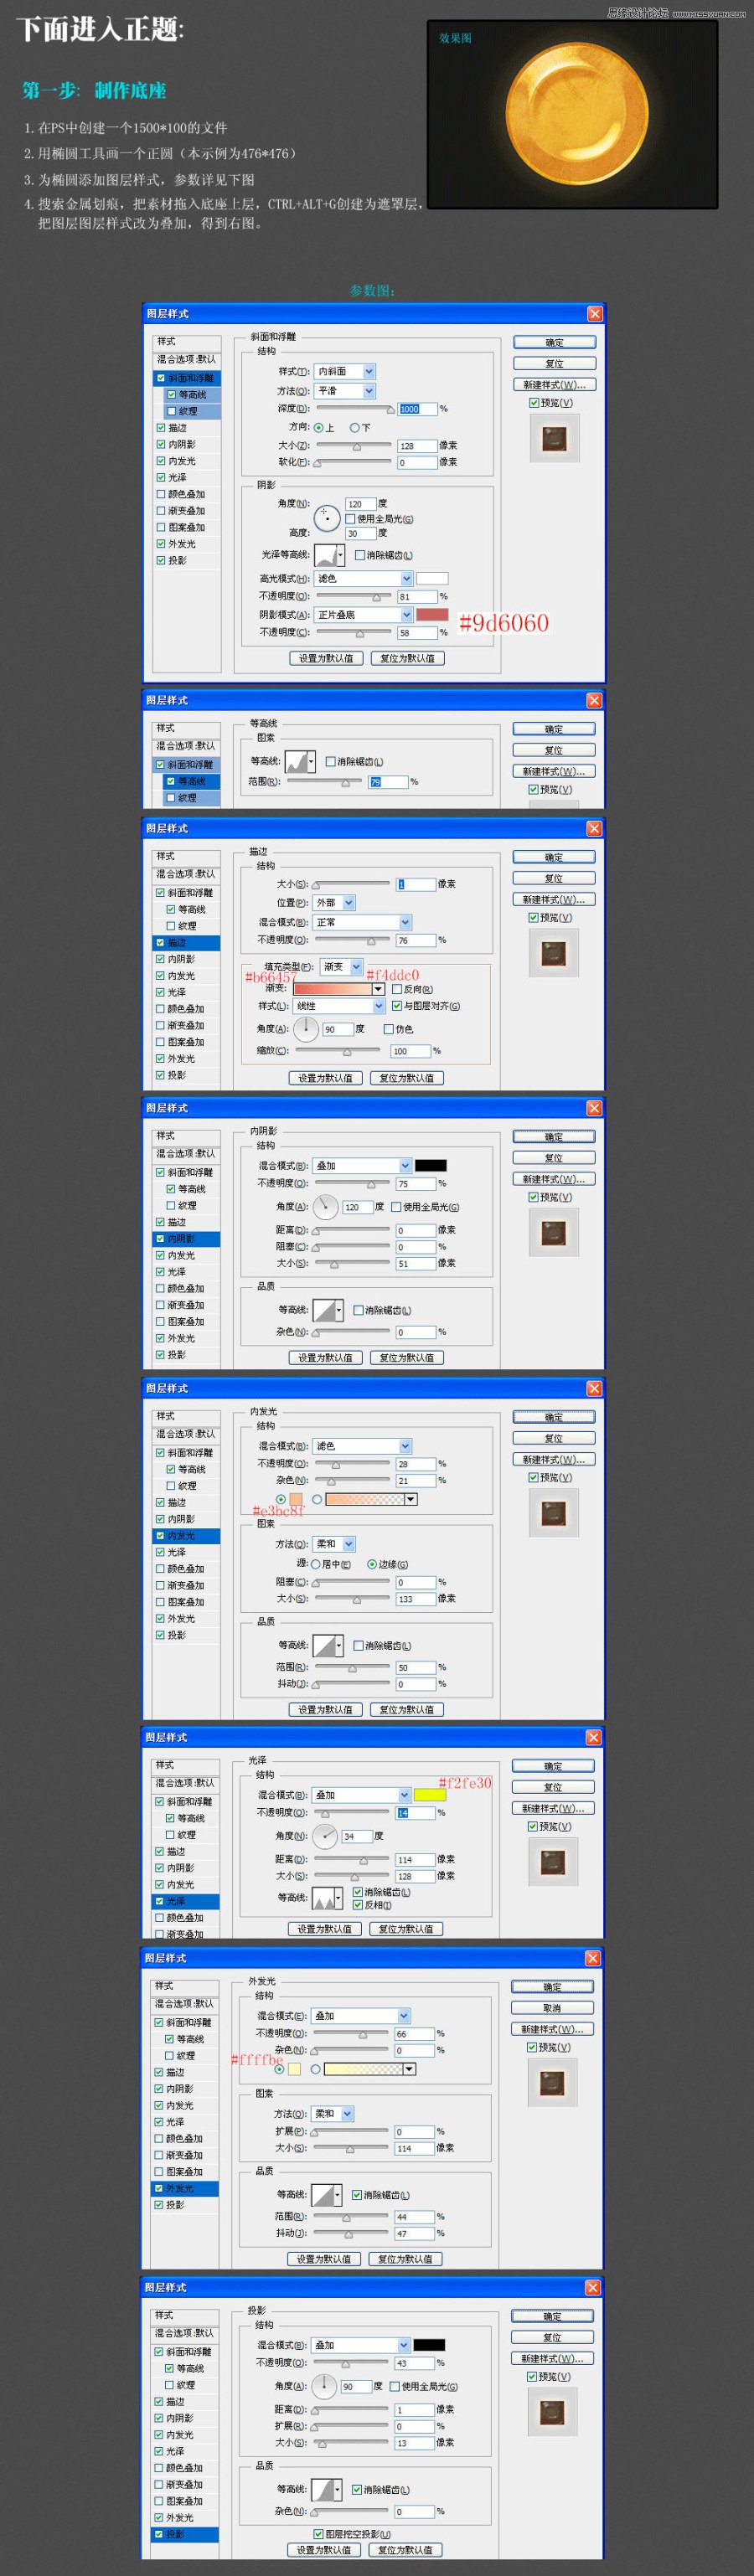This screenshot has height=2576, width=754.
Task: Select the 居中 source radio in 内发光 panel
Action: [316, 1564]
